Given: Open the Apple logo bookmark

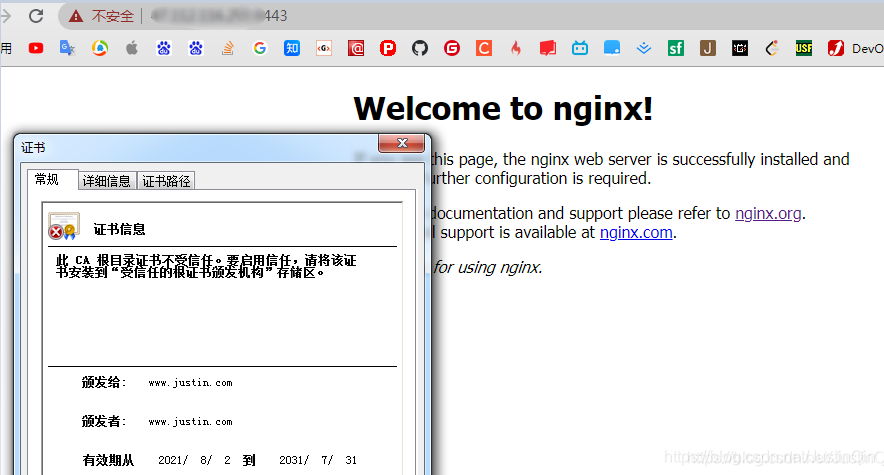Looking at the screenshot, I should pos(132,48).
